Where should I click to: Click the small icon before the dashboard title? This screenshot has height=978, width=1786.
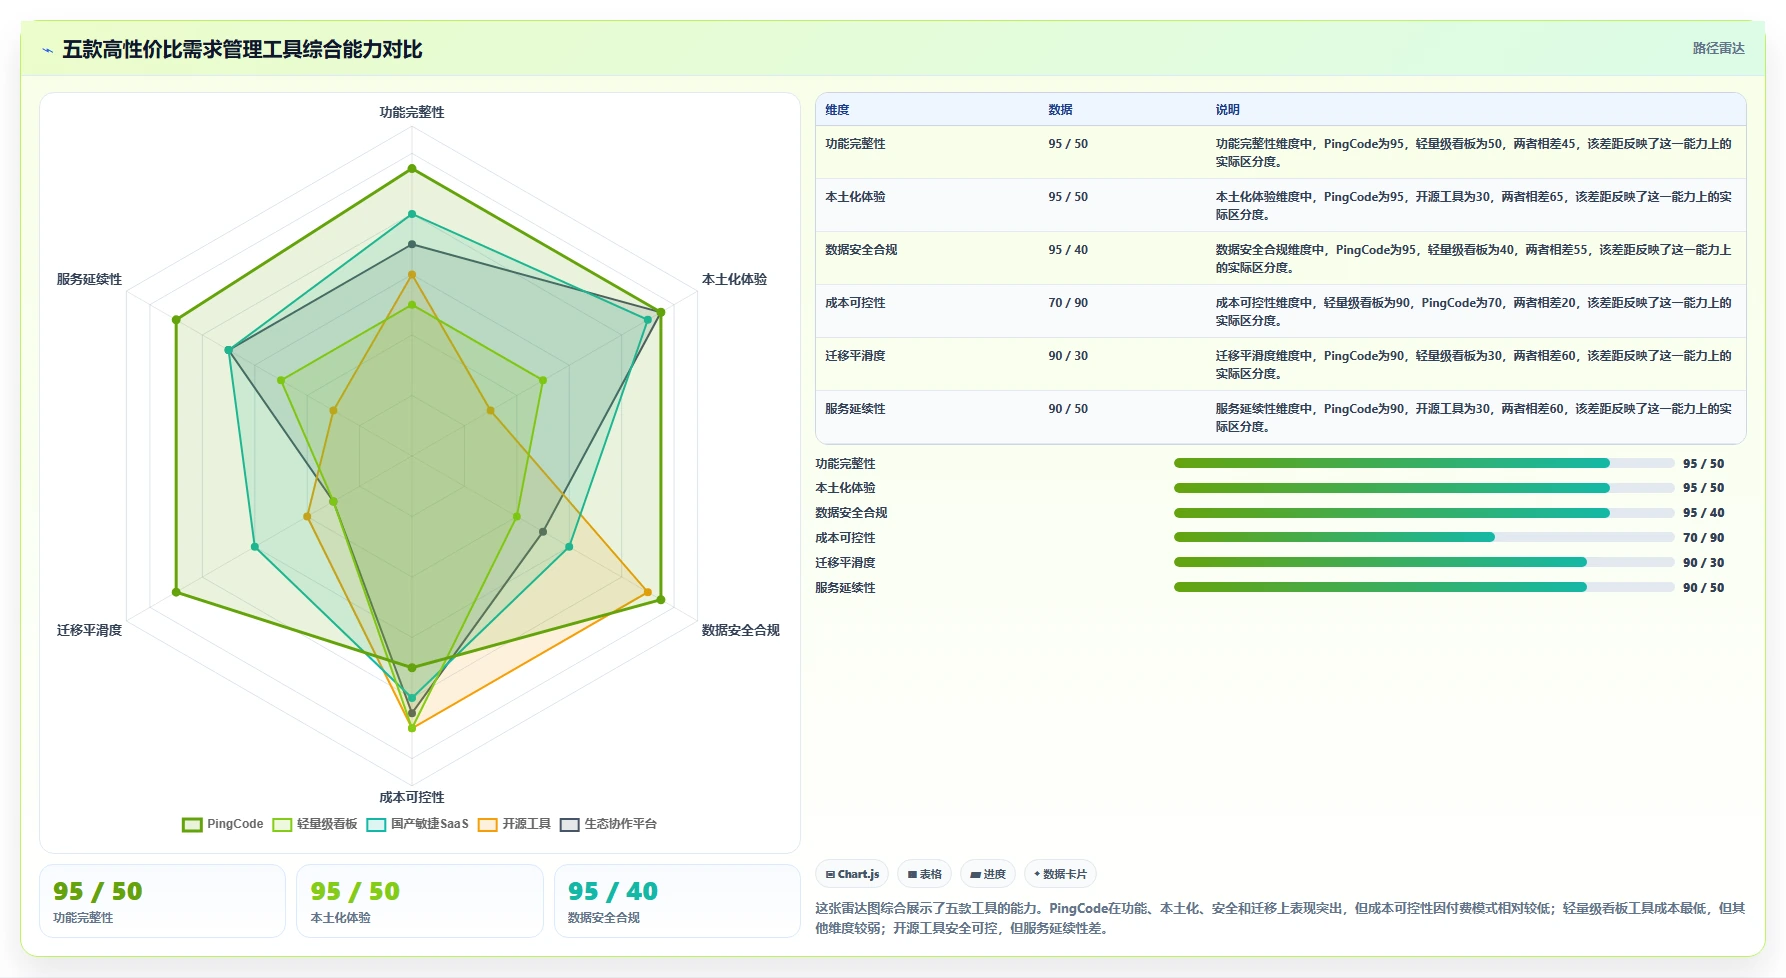pyautogui.click(x=47, y=50)
